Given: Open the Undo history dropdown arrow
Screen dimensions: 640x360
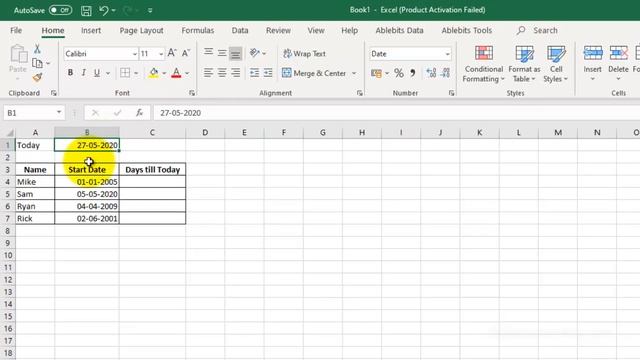Looking at the screenshot, I should [113, 10].
